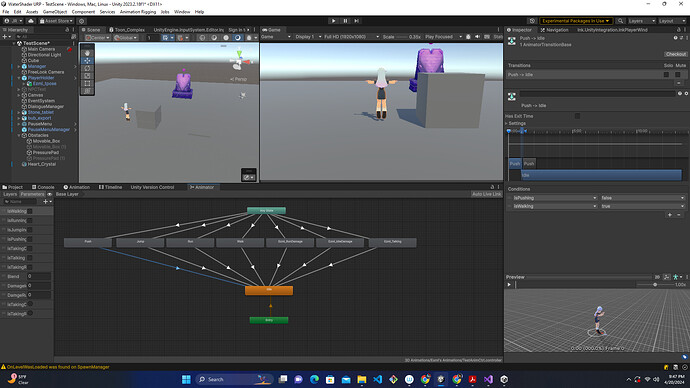Switch to the Timeline tab
This screenshot has height=388, width=690.
tap(110, 187)
